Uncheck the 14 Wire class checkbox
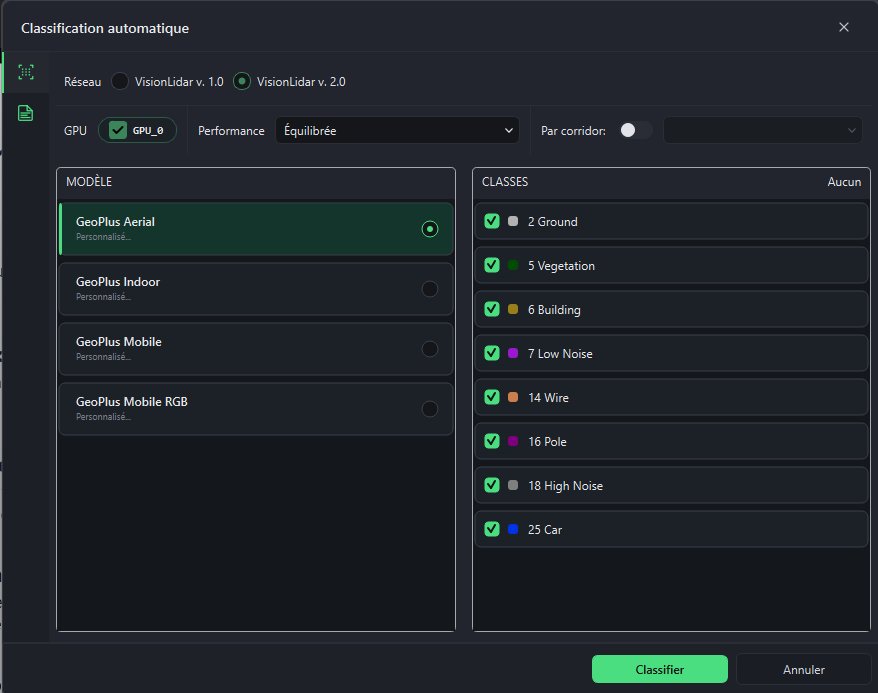878x693 pixels. [492, 397]
